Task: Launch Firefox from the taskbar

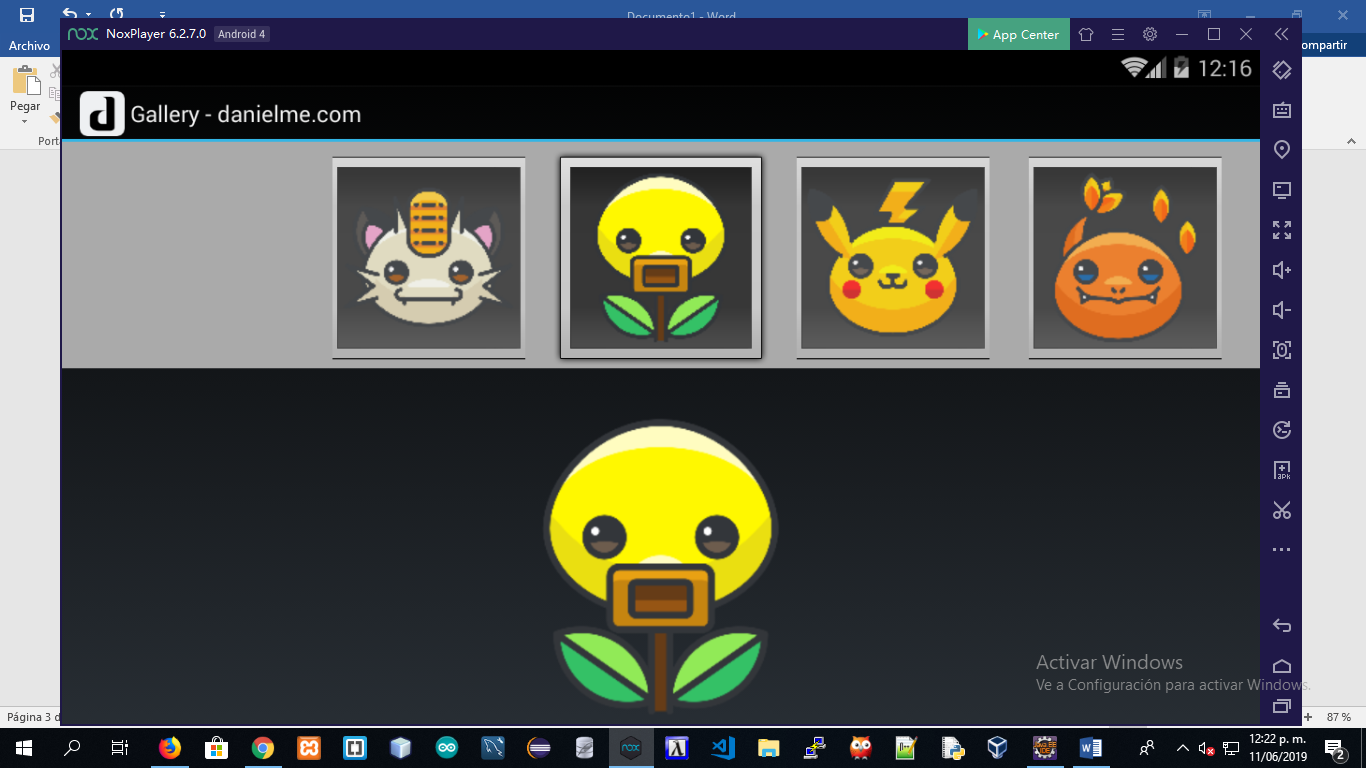Action: pyautogui.click(x=170, y=747)
